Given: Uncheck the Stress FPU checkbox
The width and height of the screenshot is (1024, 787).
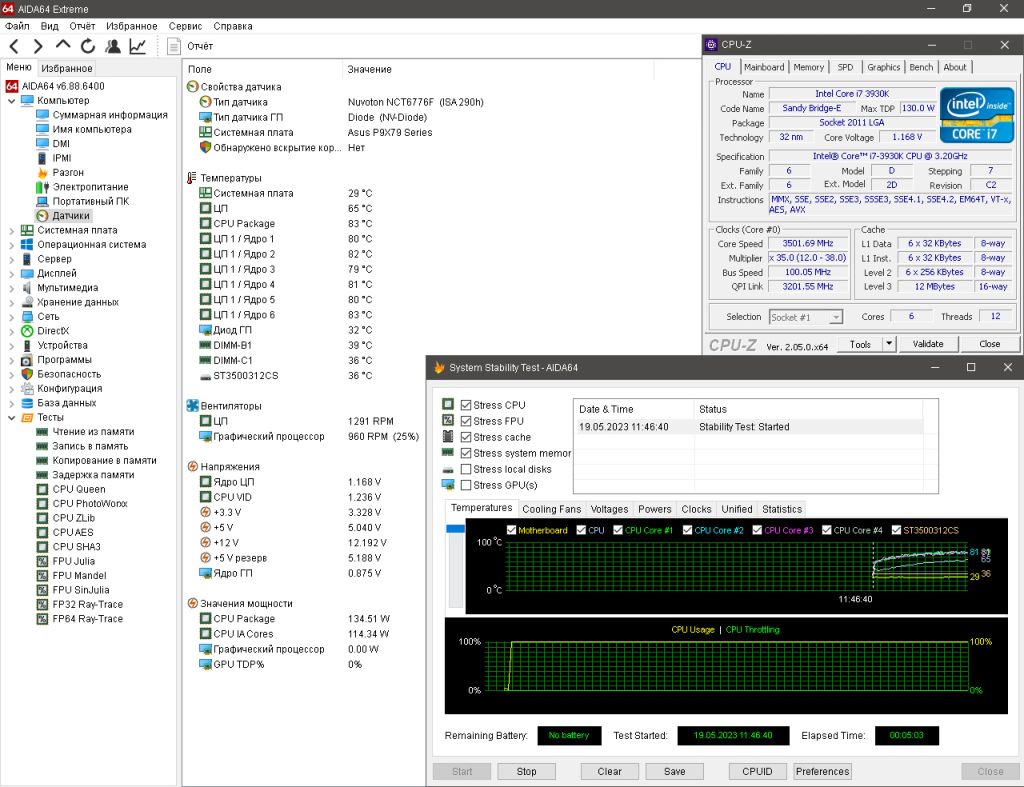Looking at the screenshot, I should 466,421.
